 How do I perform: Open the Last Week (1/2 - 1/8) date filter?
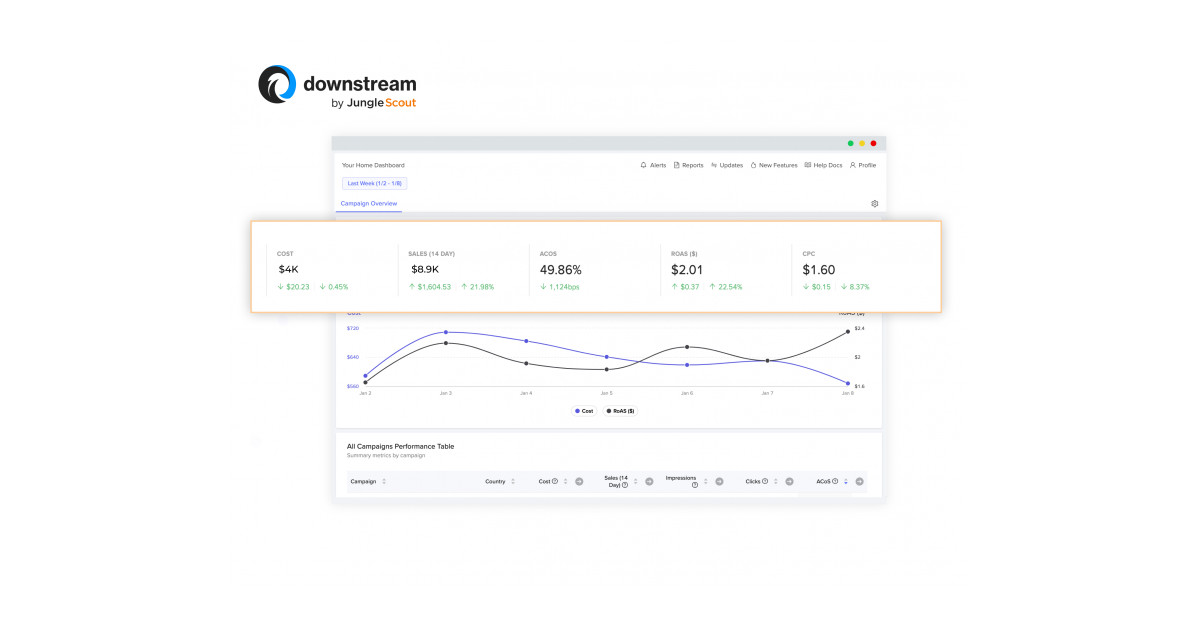pos(374,183)
